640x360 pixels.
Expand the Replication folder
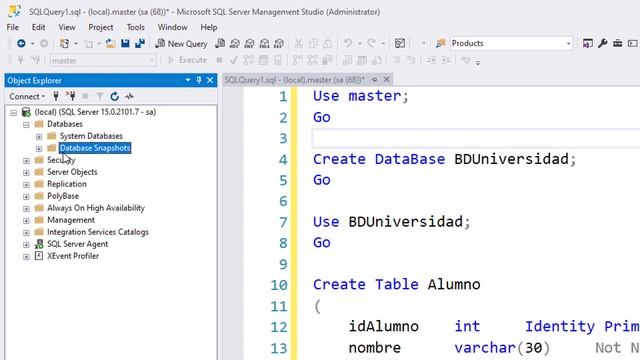click(x=26, y=184)
